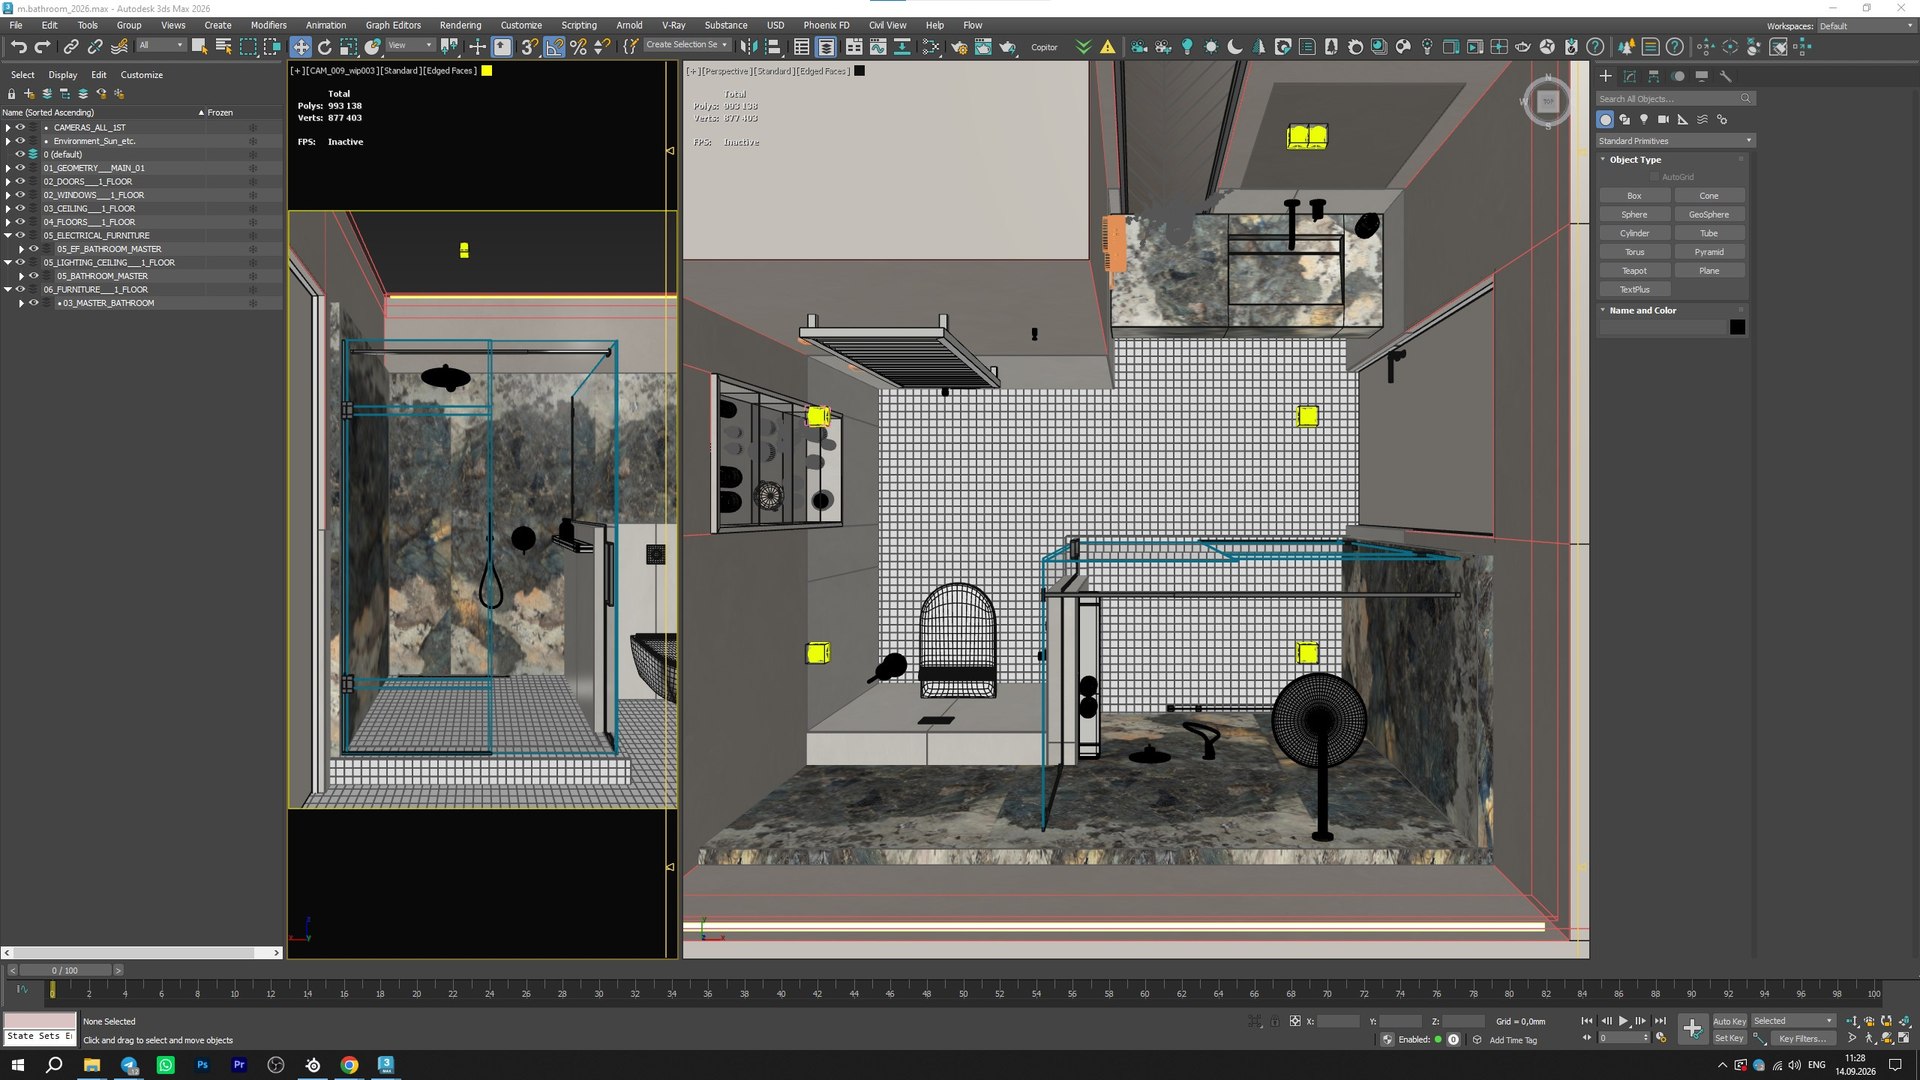Image resolution: width=1920 pixels, height=1080 pixels.
Task: Toggle visibility of CAMERAS_ALL_1ST layer
Action: point(20,128)
